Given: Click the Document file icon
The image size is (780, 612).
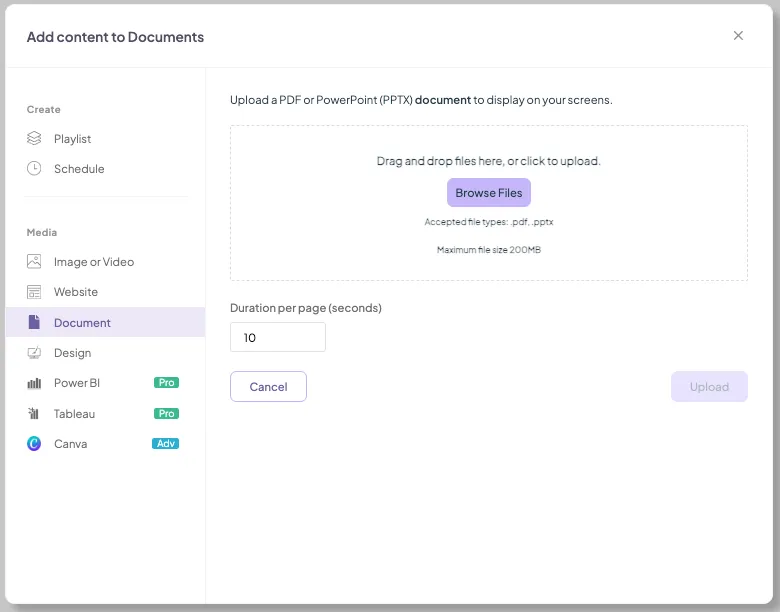Looking at the screenshot, I should click(x=34, y=322).
